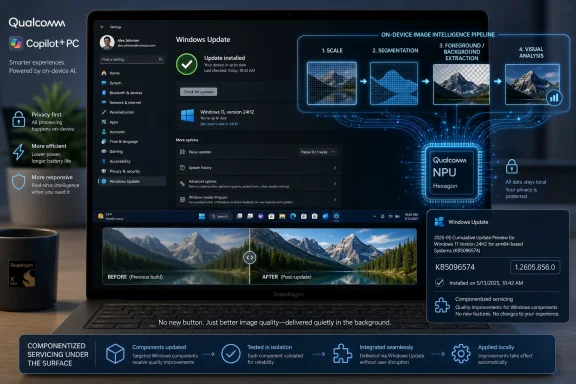Open the Pause for 1 week dropdown

click(x=318, y=152)
